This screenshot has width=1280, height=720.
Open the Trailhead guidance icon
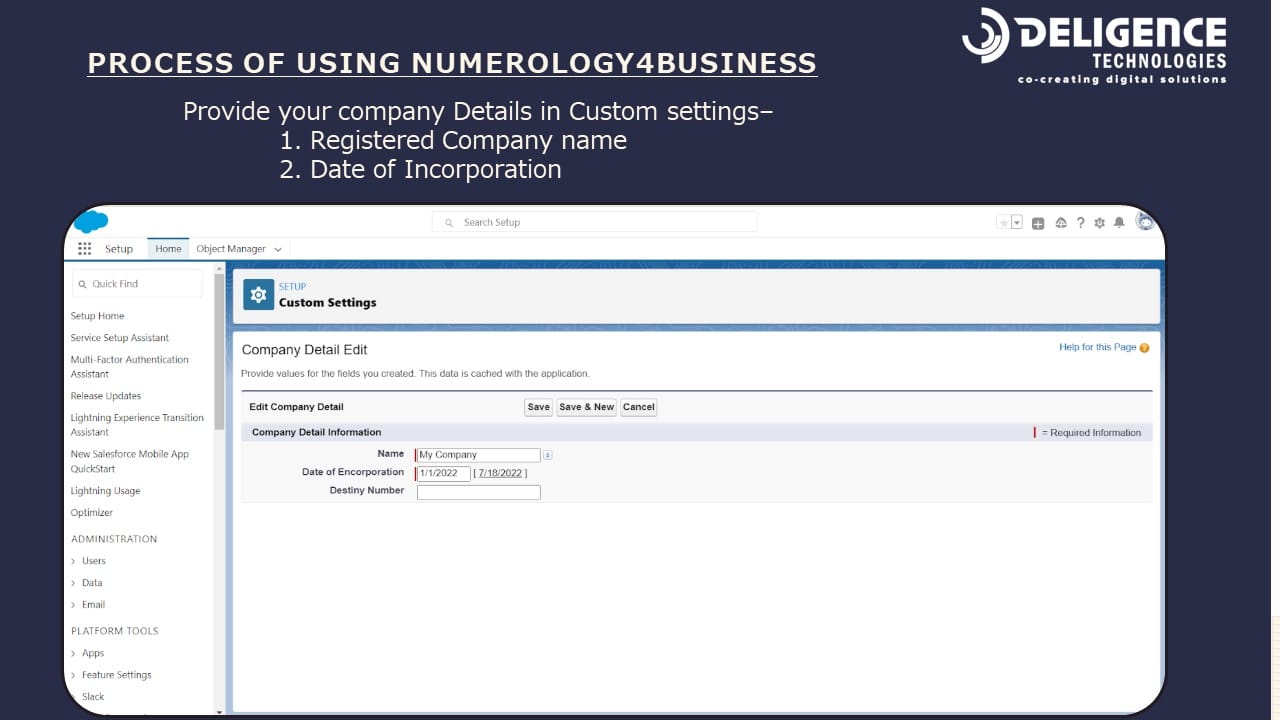[1061, 223]
